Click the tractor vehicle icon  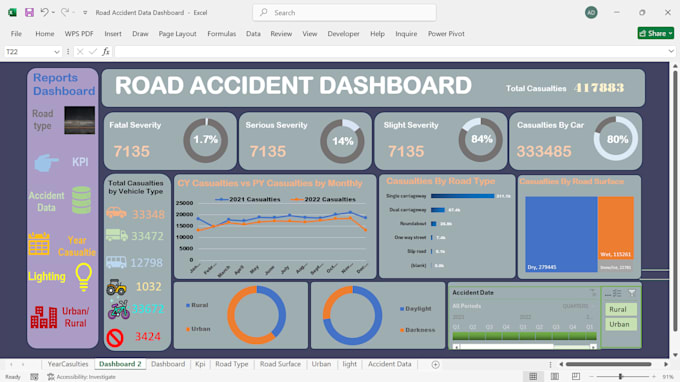coord(117,287)
